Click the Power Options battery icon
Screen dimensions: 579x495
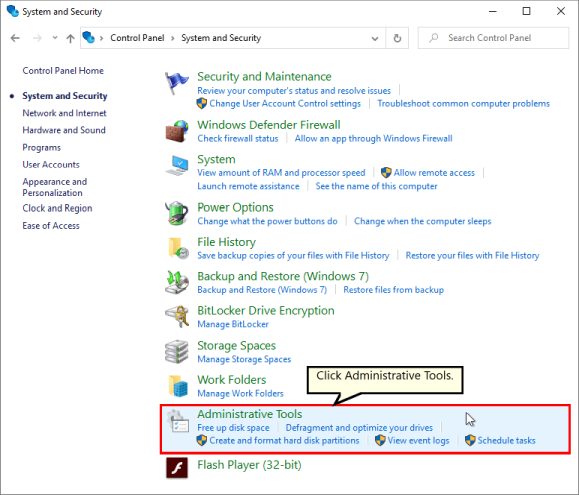177,213
